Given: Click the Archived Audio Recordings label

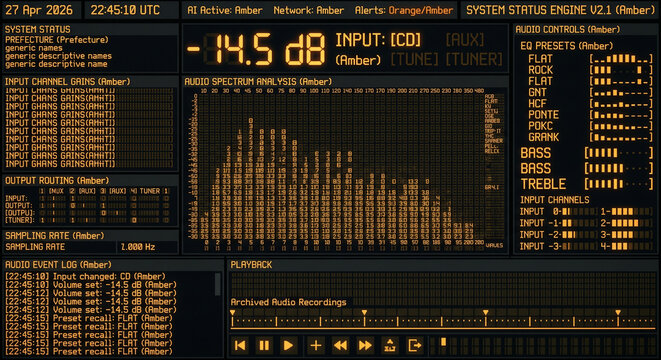Looking at the screenshot, I should 288,302.
